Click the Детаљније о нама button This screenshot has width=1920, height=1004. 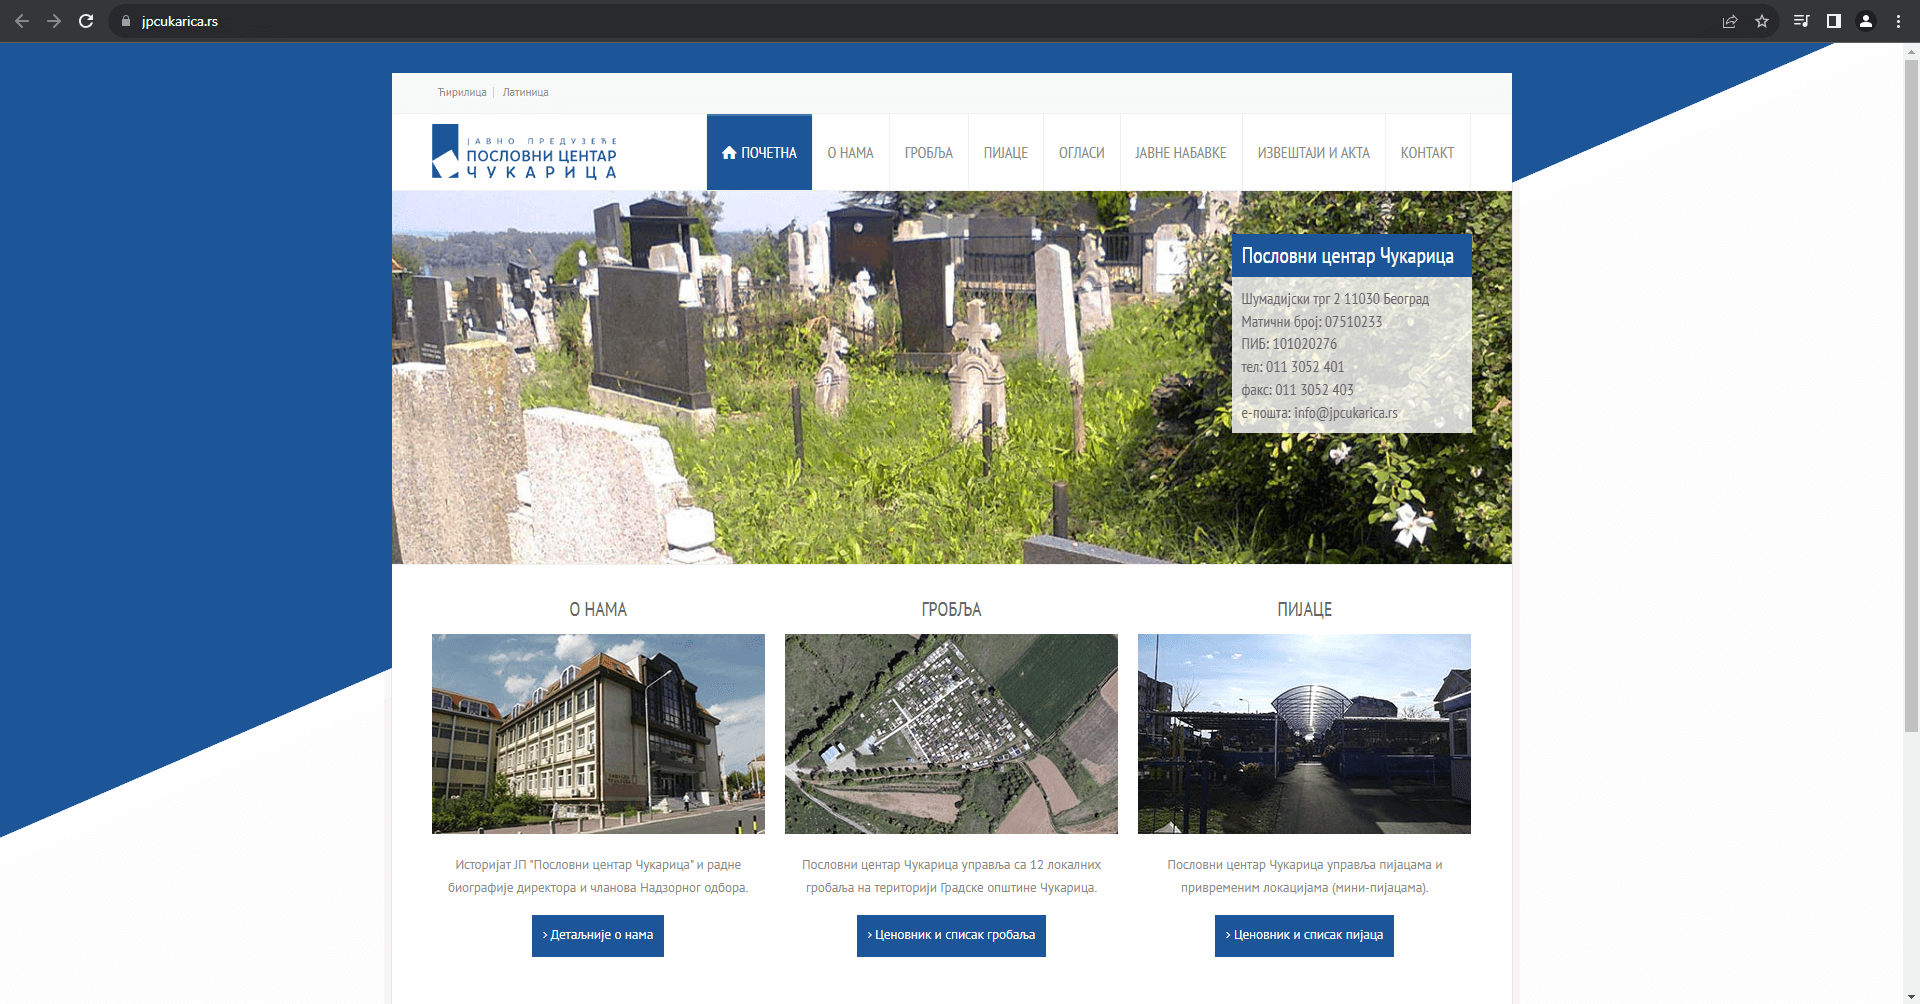click(598, 935)
